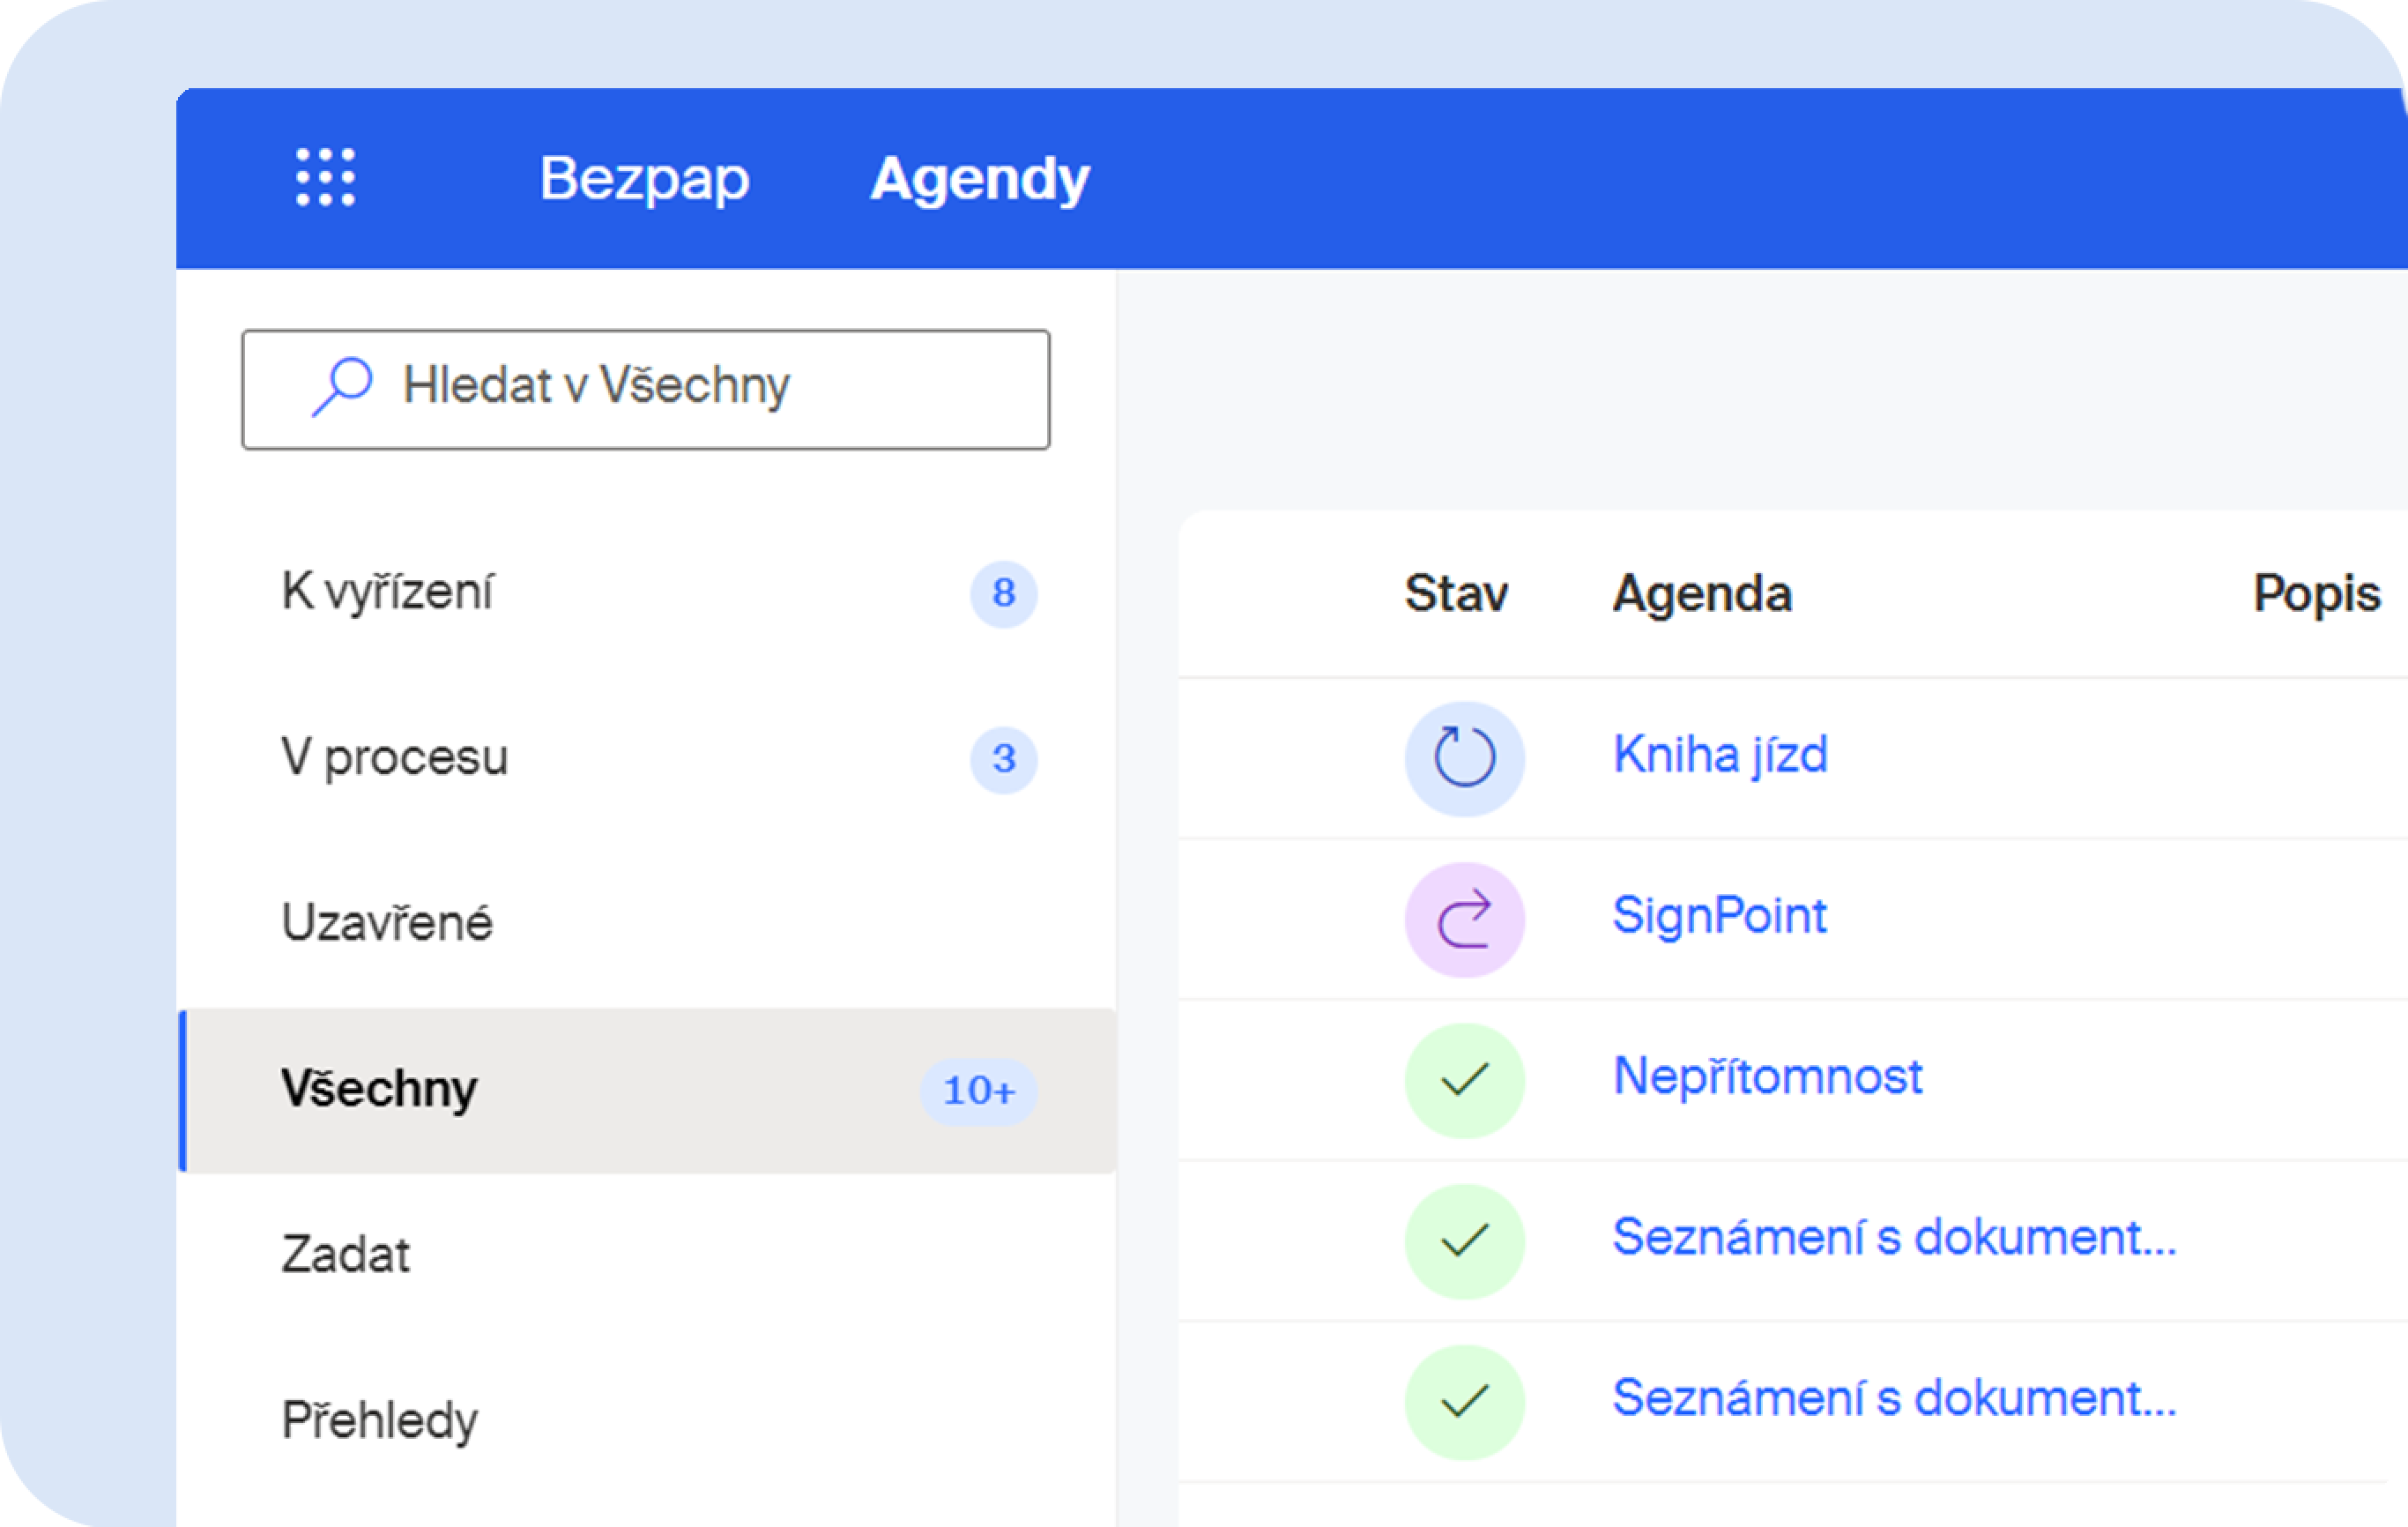The width and height of the screenshot is (2408, 1527).
Task: Click the in-progress status icon for Kniha jízd
Action: coord(1464,758)
